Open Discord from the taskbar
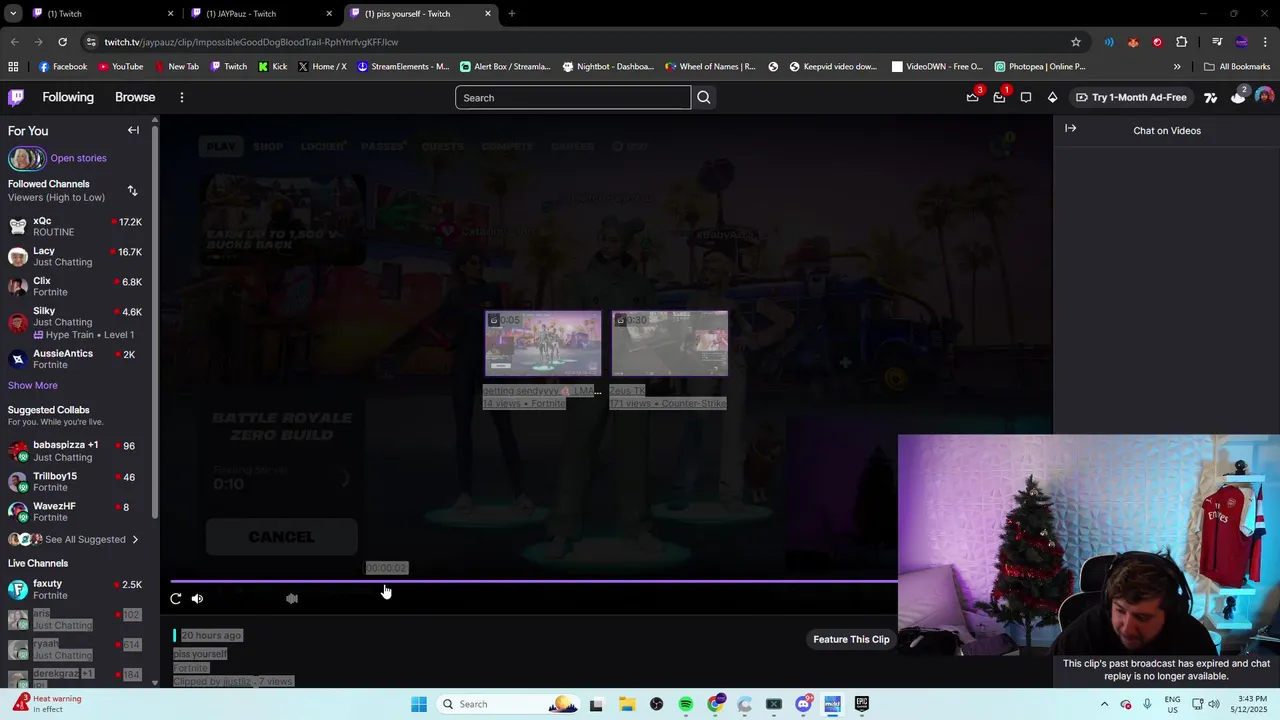1280x720 pixels. (803, 704)
